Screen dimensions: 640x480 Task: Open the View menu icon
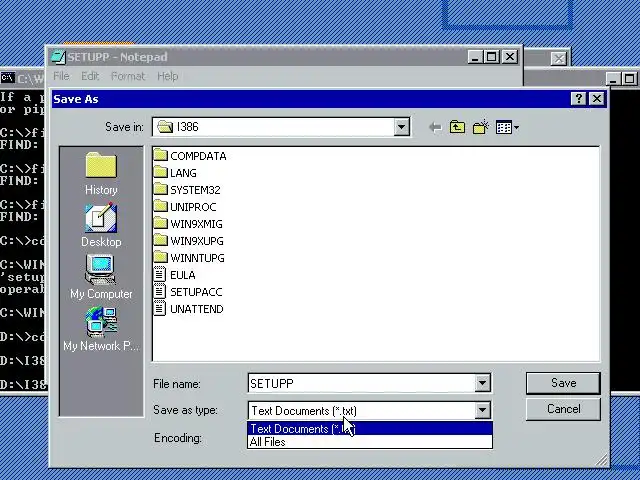point(507,127)
